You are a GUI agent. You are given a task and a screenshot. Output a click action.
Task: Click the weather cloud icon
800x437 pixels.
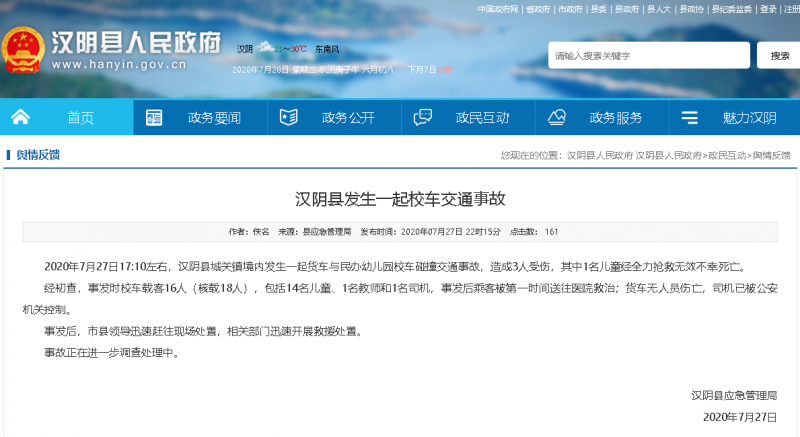266,48
